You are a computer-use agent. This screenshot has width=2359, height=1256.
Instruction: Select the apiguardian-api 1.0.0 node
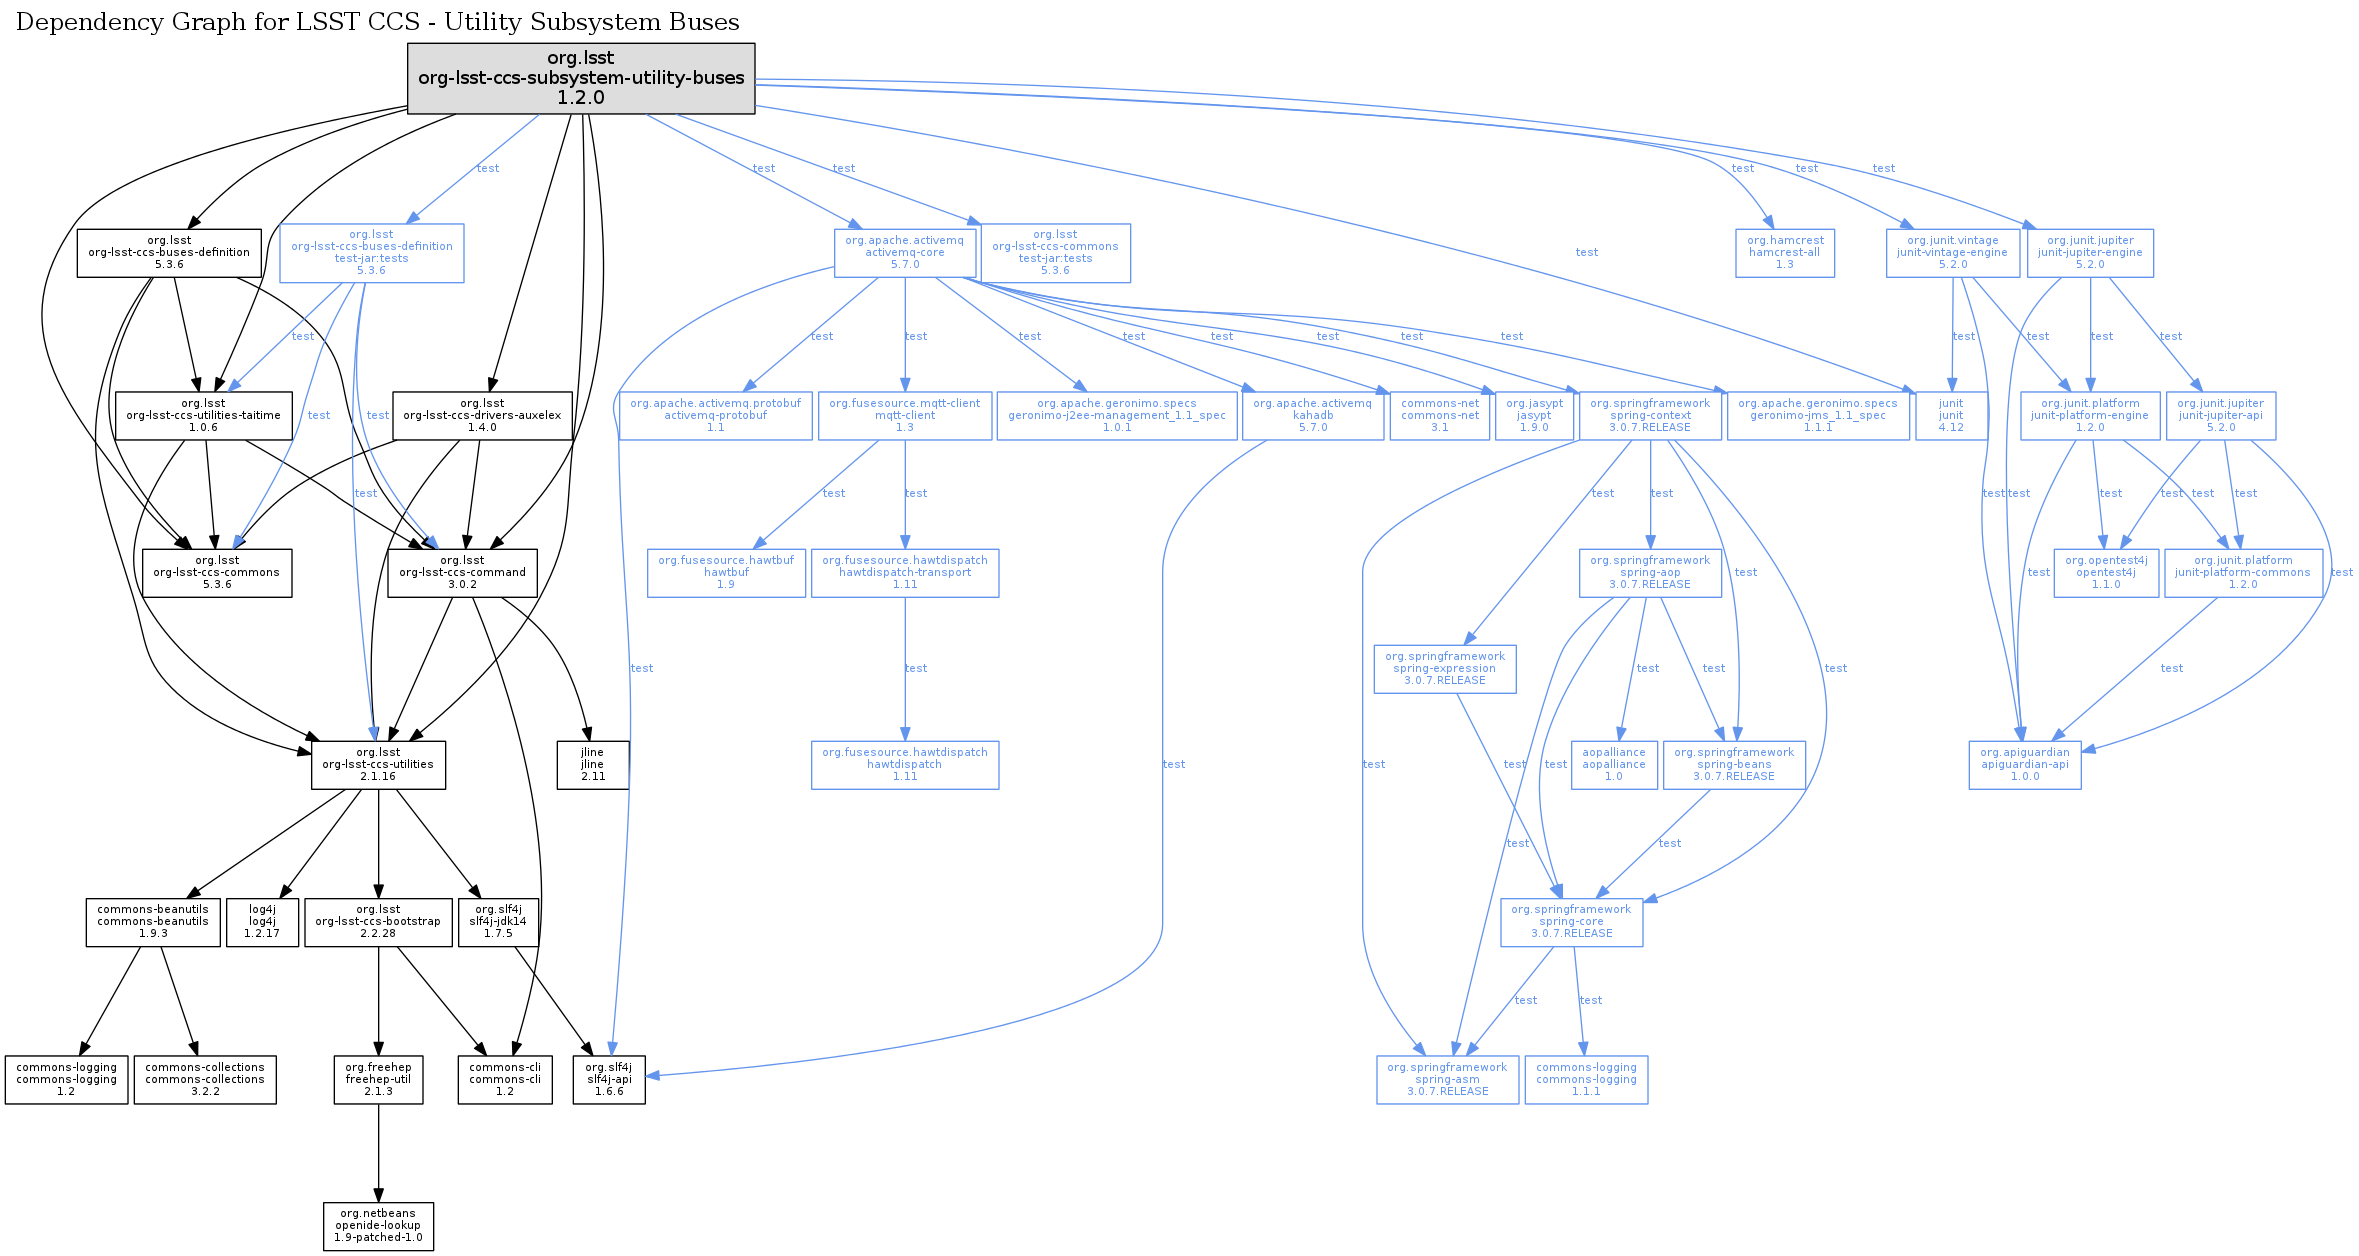(2025, 765)
